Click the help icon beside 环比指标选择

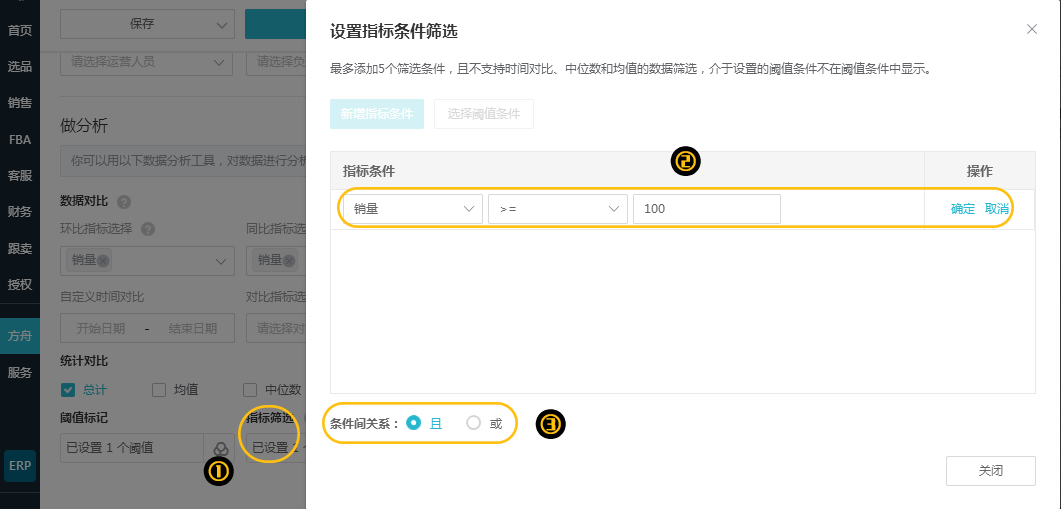pyautogui.click(x=148, y=229)
